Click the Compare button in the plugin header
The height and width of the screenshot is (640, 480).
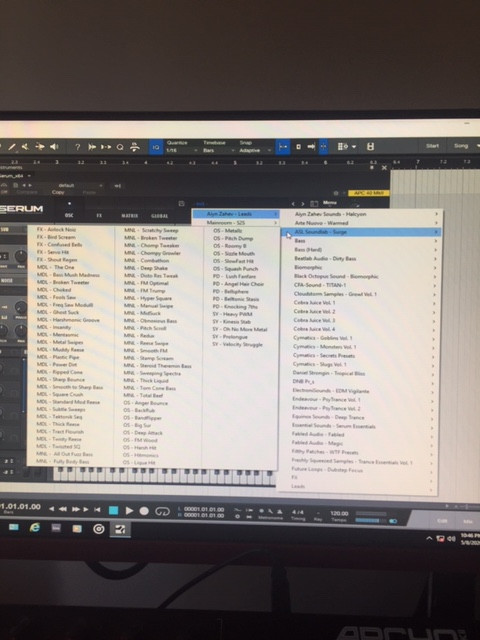[x=27, y=192]
